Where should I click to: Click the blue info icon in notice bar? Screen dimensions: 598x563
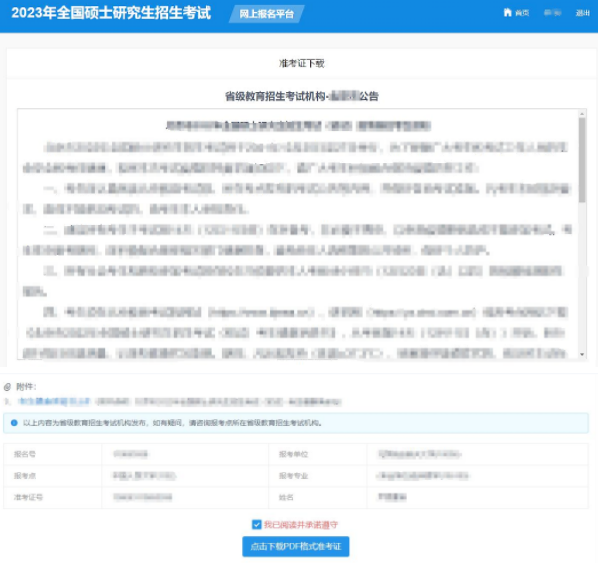click(14, 423)
